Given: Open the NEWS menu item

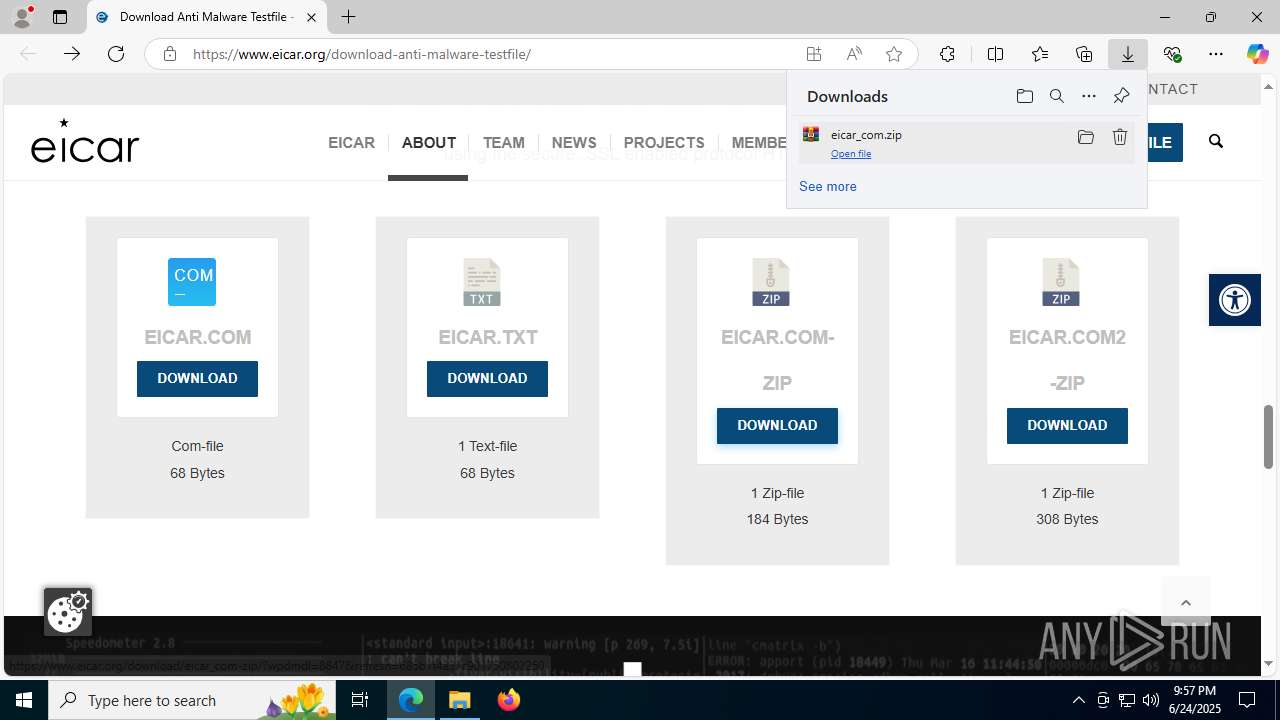Looking at the screenshot, I should tap(574, 143).
